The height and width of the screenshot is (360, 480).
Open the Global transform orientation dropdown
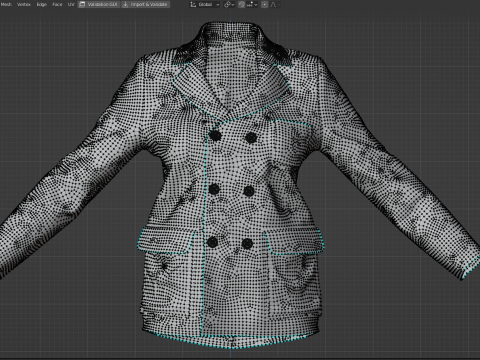204,4
